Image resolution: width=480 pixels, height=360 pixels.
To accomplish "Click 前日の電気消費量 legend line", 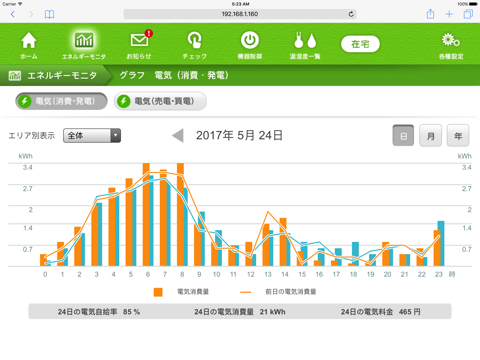I will (245, 292).
